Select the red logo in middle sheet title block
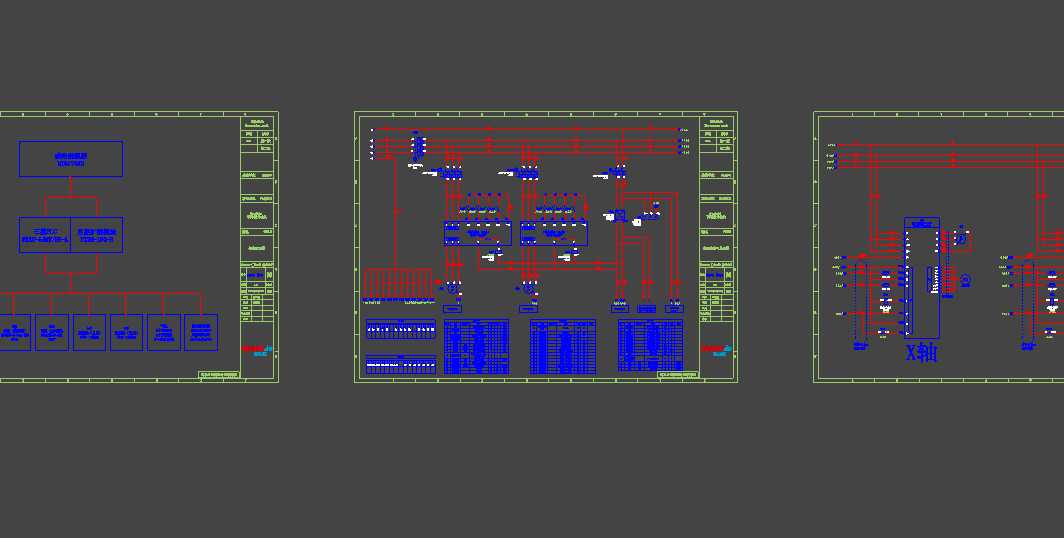This screenshot has width=1064, height=538. (x=712, y=349)
